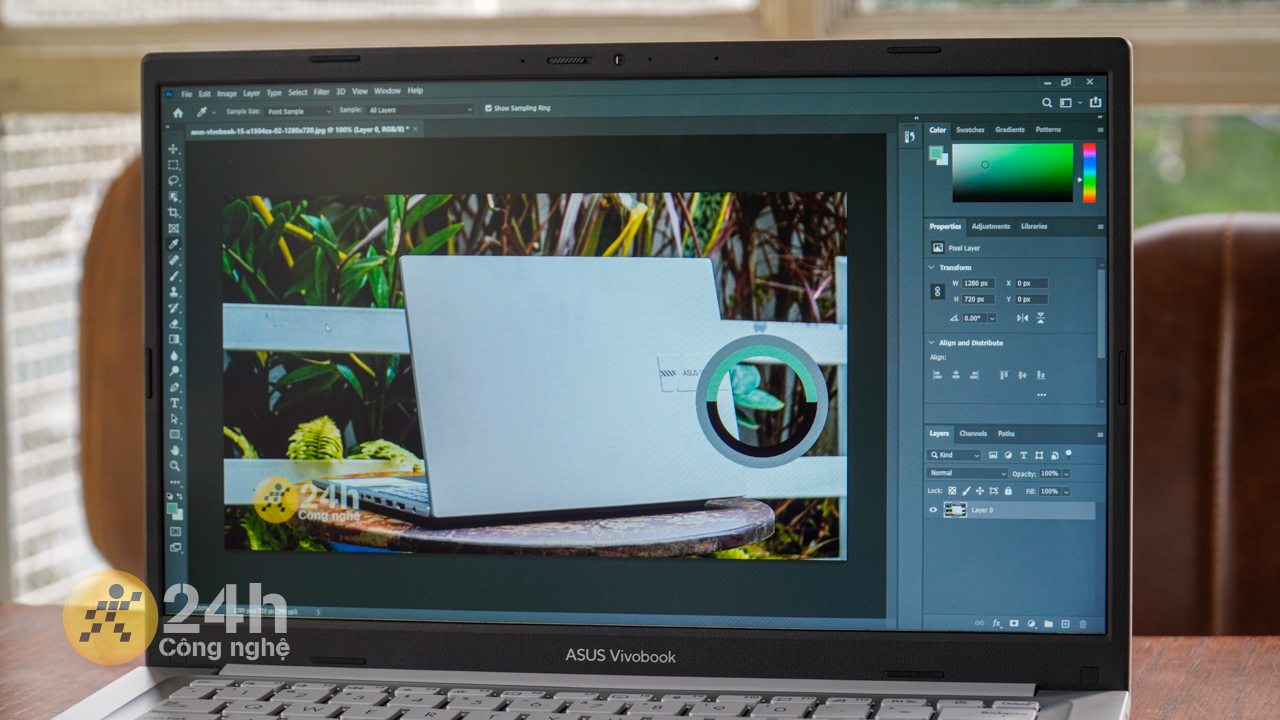This screenshot has height=720, width=1280.
Task: Switch to the Swatches tab
Action: [970, 130]
